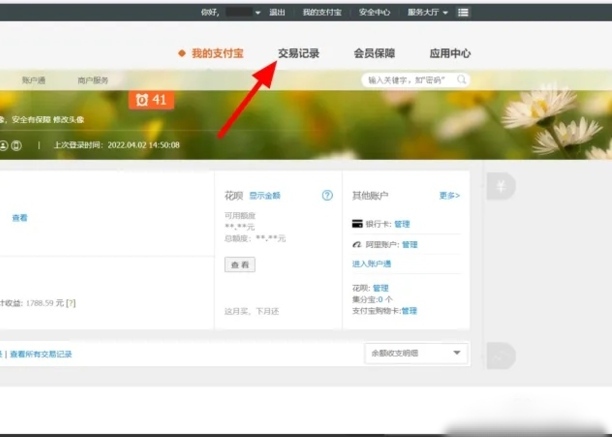
Task: Click the 更多> link in 其他账户
Action: (x=449, y=196)
